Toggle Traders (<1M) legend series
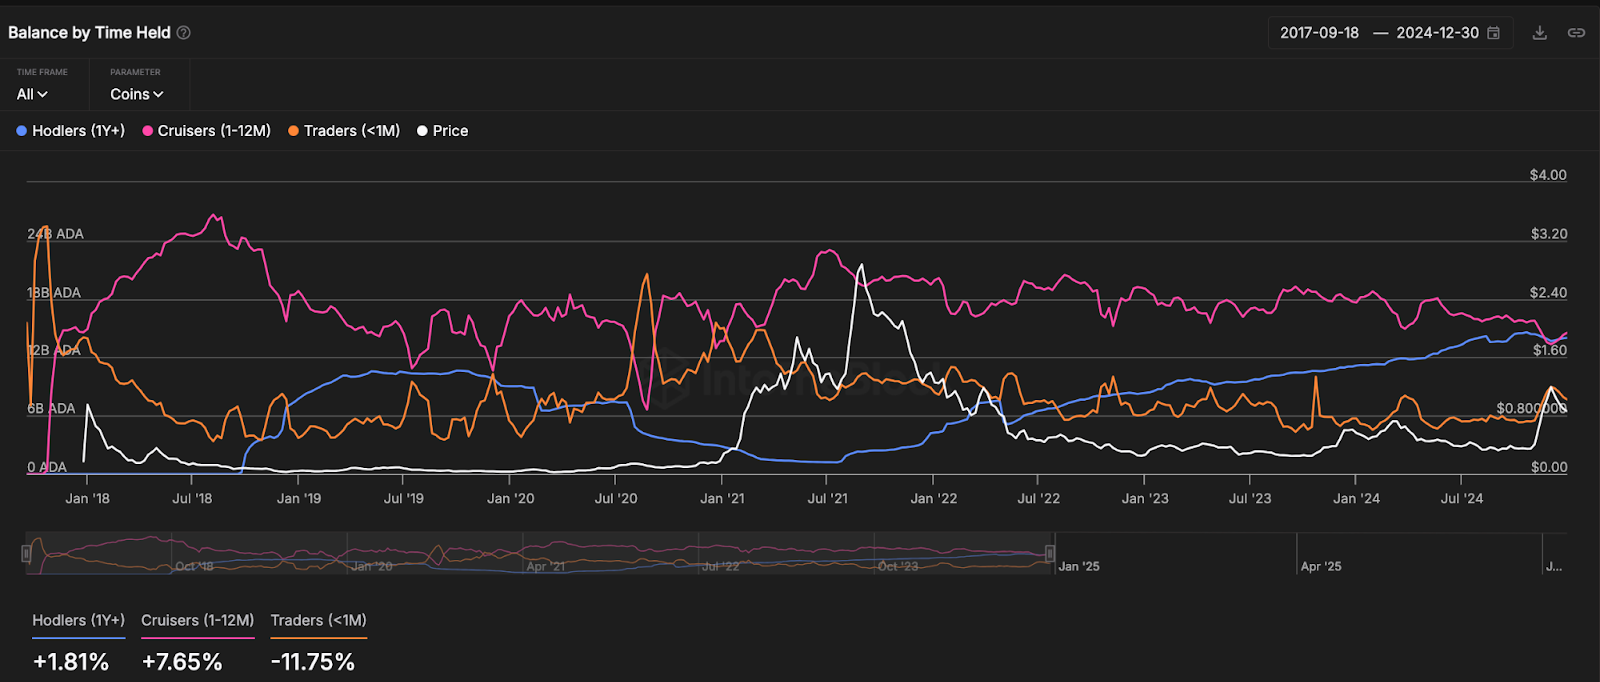 point(344,131)
